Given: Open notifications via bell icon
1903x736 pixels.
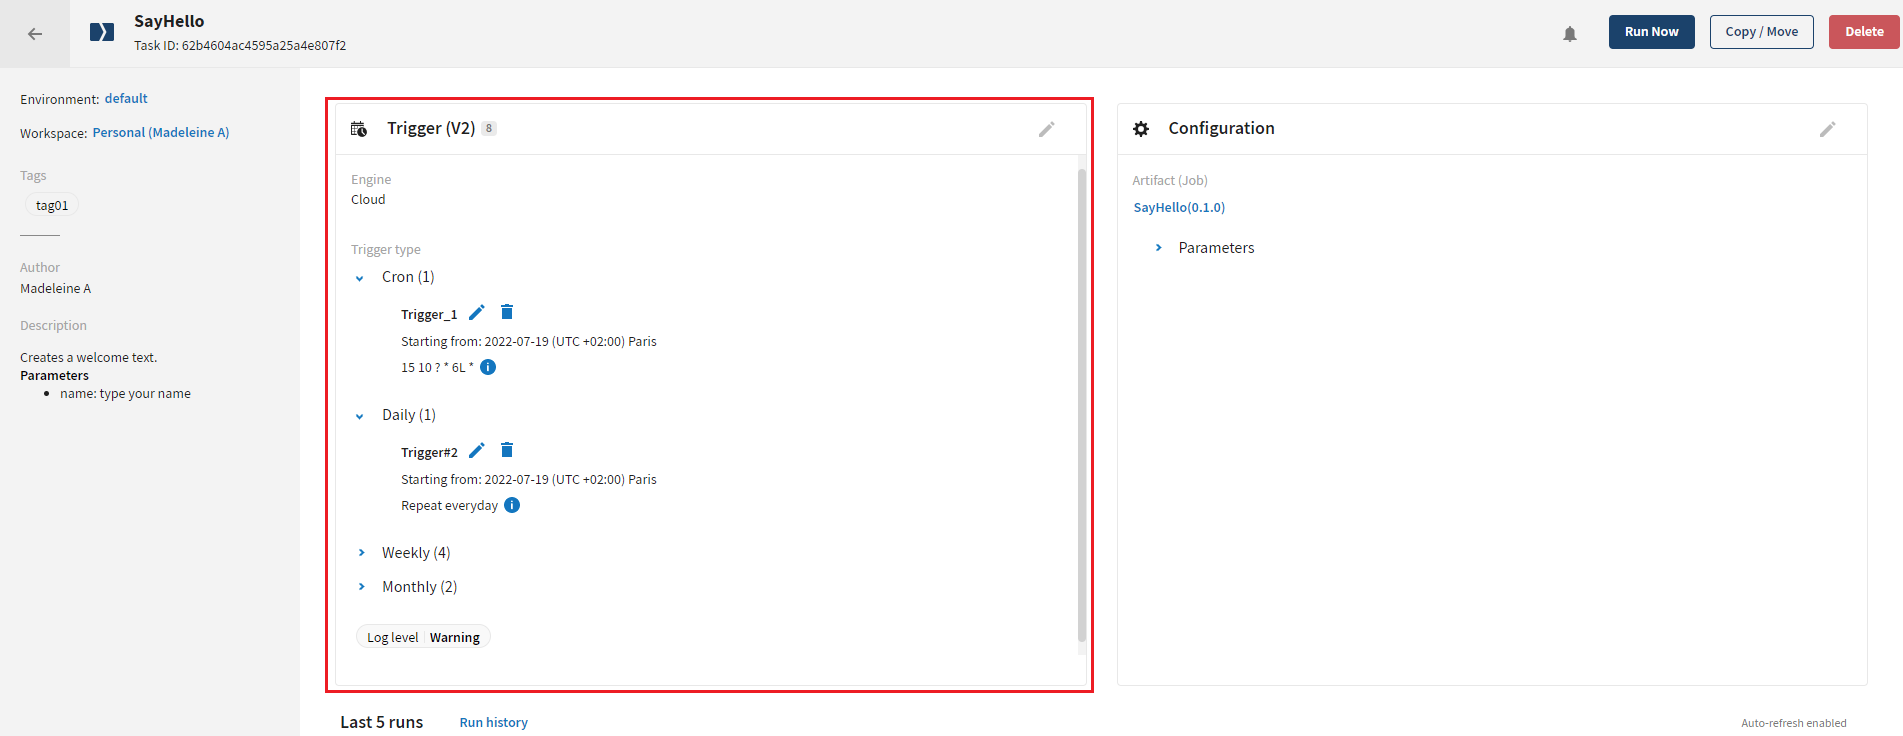Looking at the screenshot, I should (x=1570, y=34).
